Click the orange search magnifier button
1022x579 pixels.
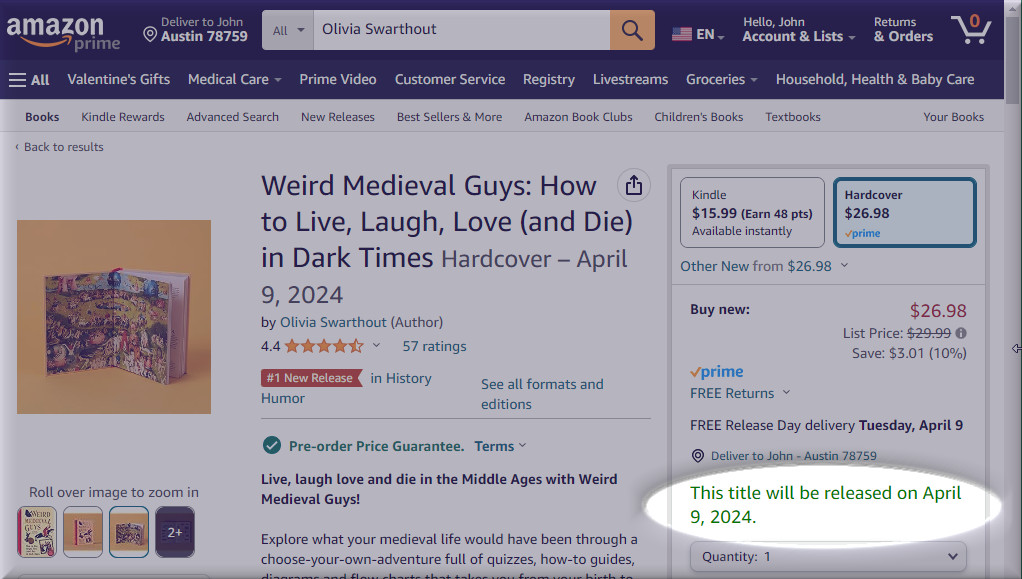632,30
